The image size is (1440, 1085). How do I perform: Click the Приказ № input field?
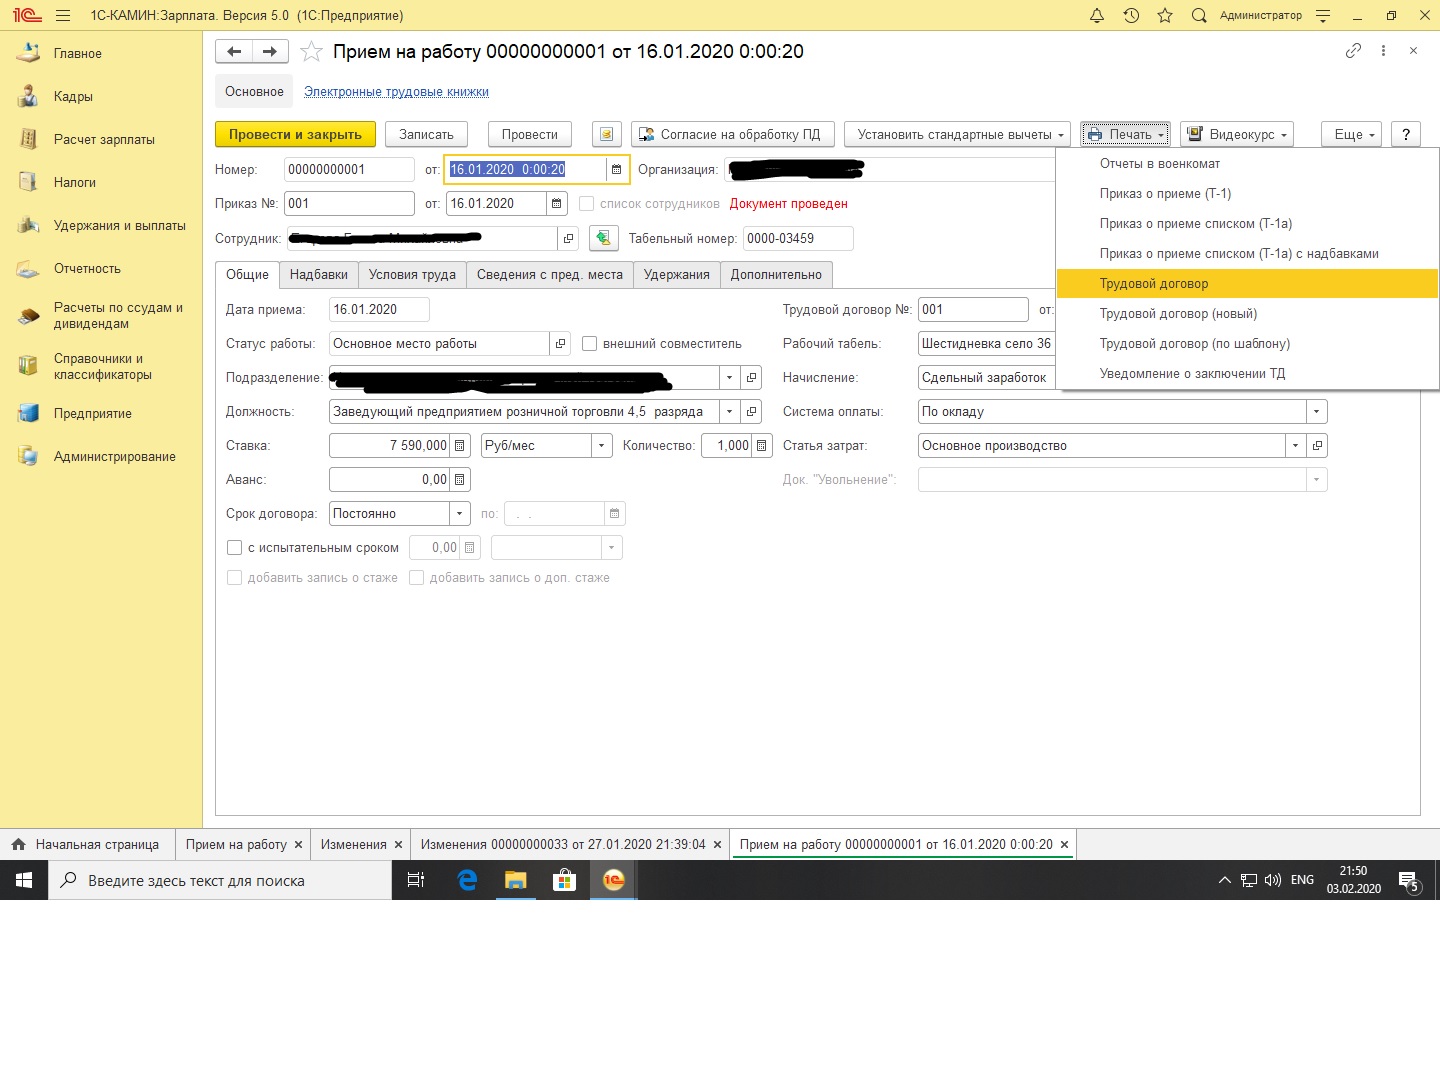coord(348,204)
